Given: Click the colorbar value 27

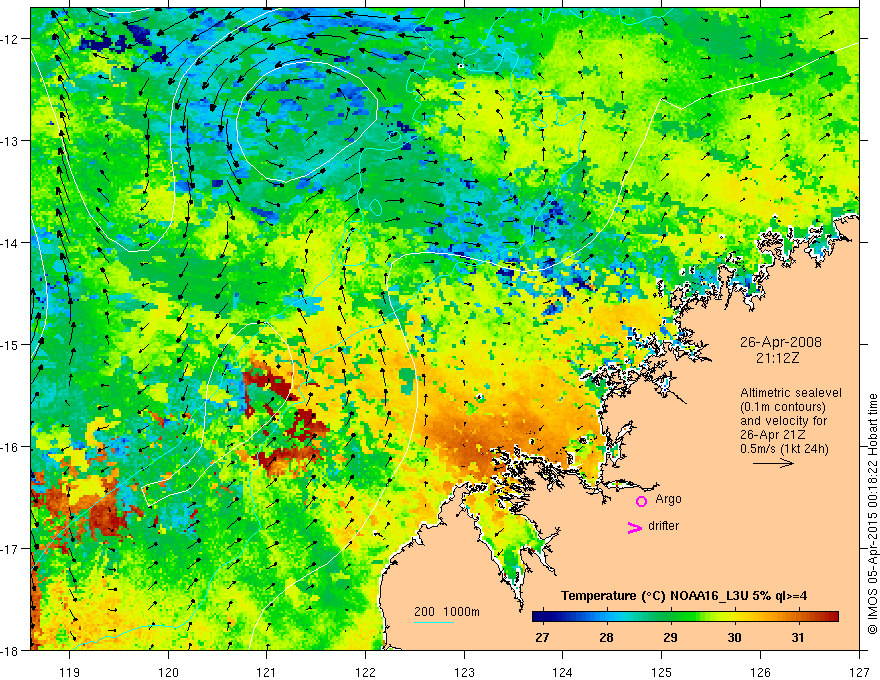Looking at the screenshot, I should click(x=542, y=637).
